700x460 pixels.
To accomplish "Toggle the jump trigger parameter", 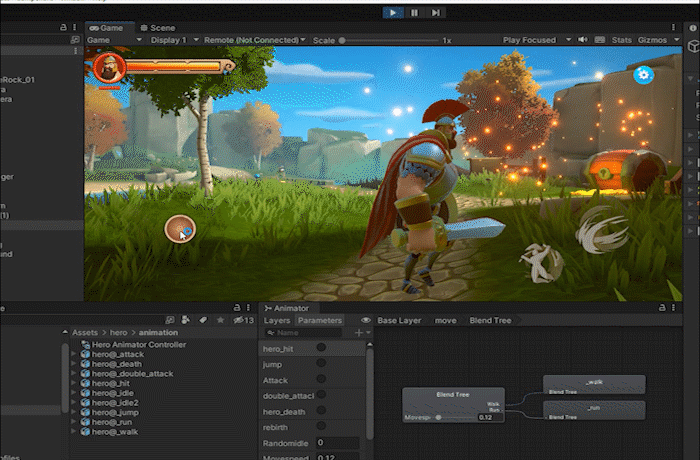I will point(321,363).
